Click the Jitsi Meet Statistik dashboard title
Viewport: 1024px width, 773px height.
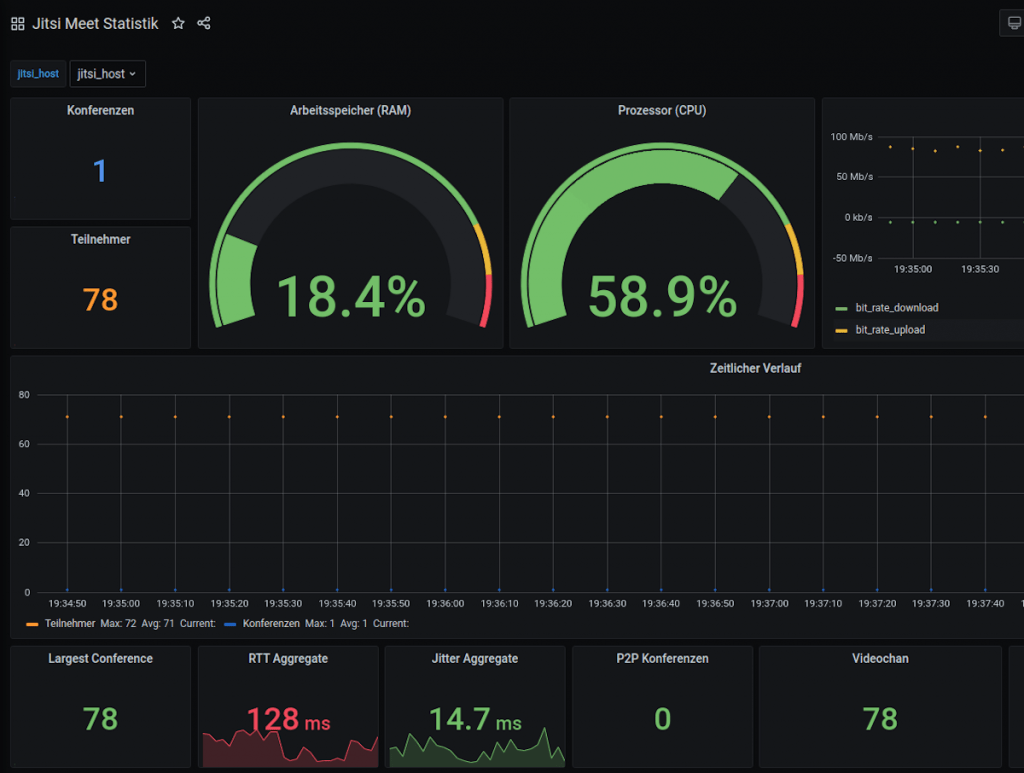tap(95, 24)
